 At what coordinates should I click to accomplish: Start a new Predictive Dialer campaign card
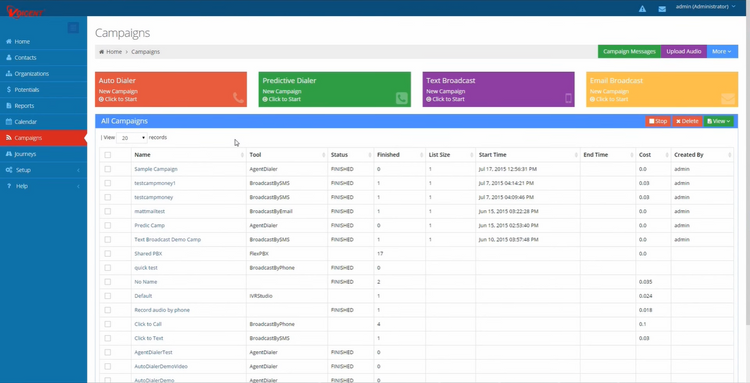coord(334,89)
